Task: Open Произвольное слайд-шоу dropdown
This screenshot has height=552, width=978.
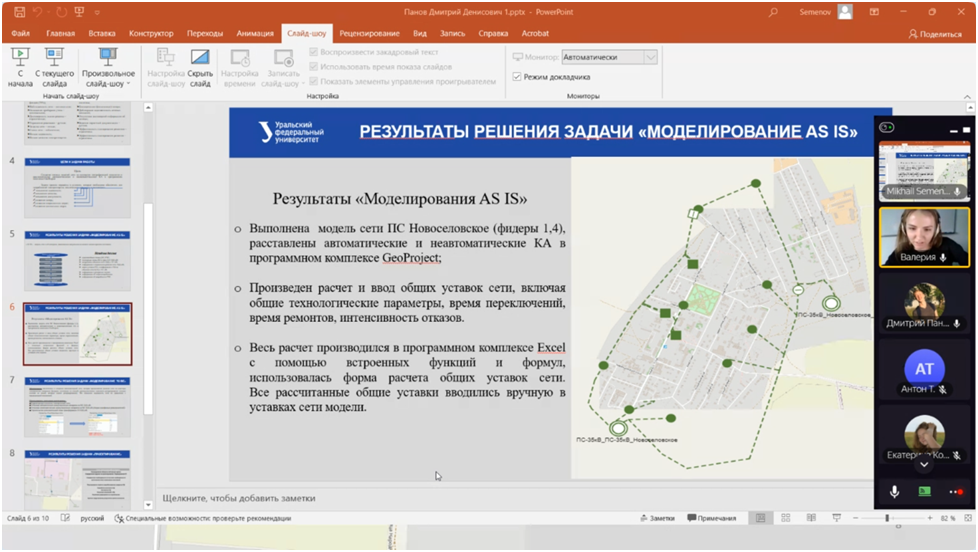Action: pyautogui.click(x=108, y=67)
